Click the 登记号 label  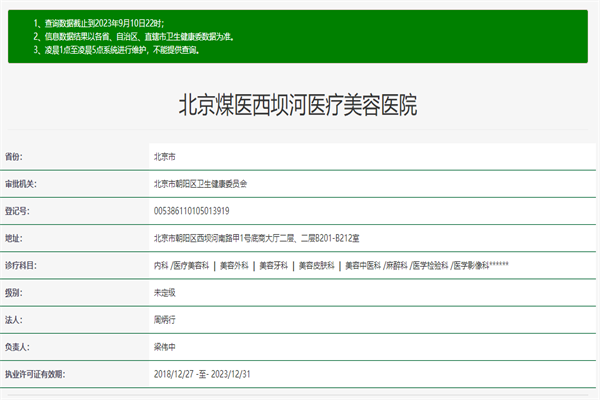tap(17, 211)
